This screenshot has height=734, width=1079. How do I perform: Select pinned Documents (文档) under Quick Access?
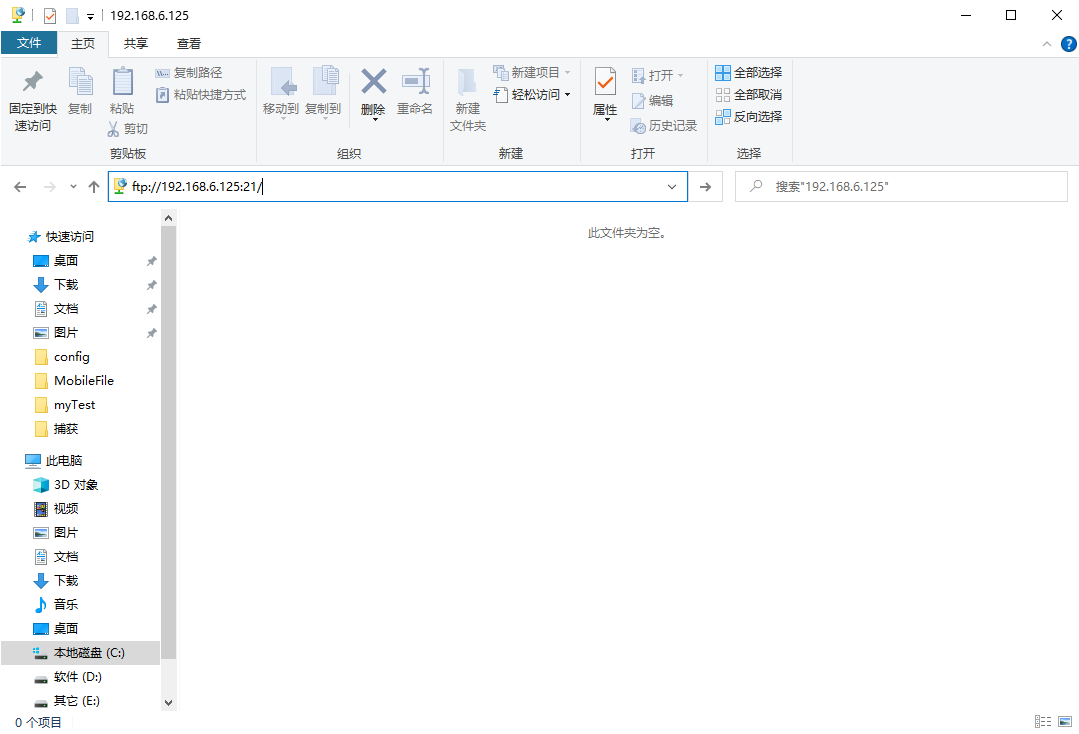click(x=56, y=309)
